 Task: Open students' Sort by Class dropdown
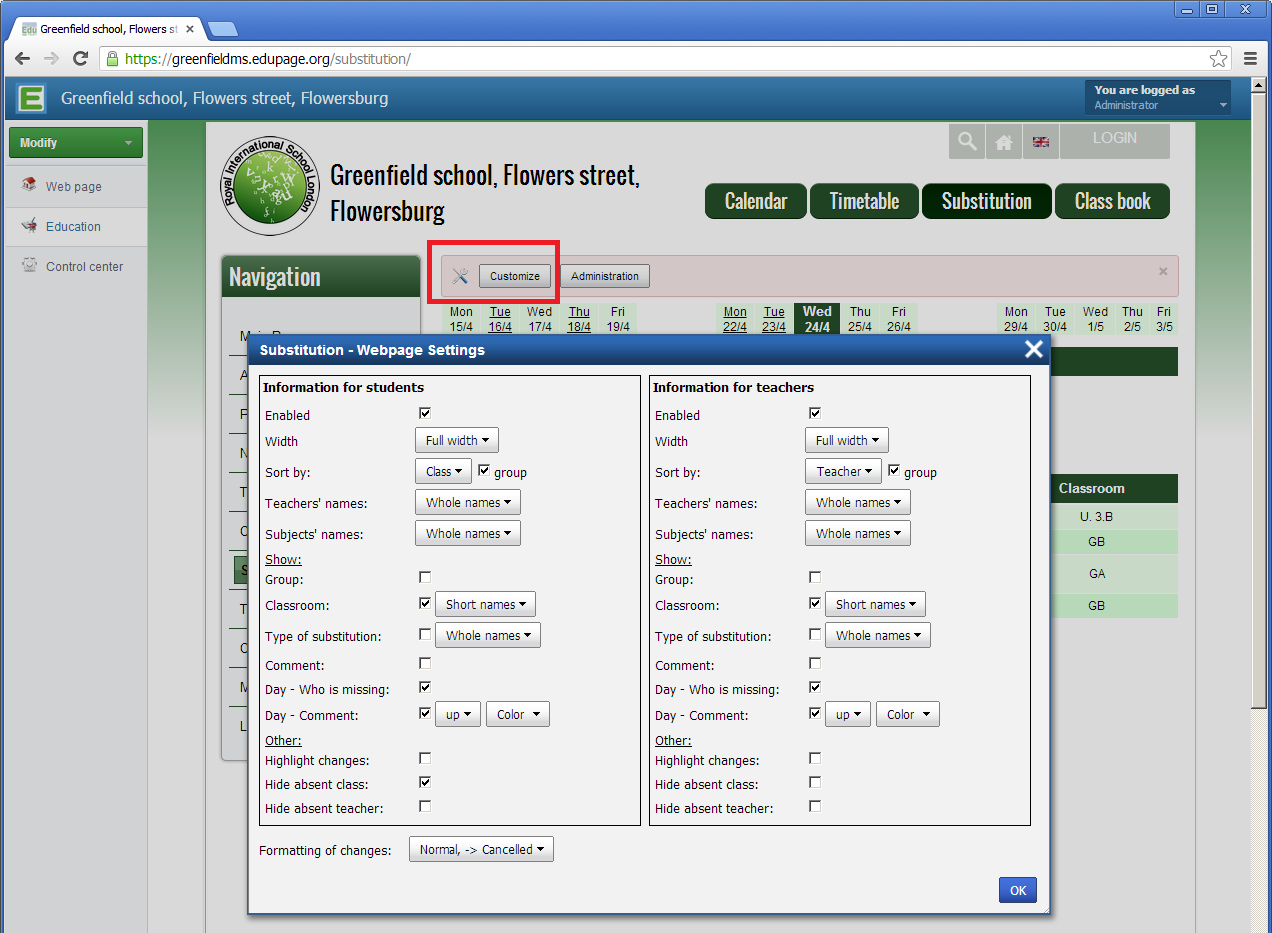(443, 471)
